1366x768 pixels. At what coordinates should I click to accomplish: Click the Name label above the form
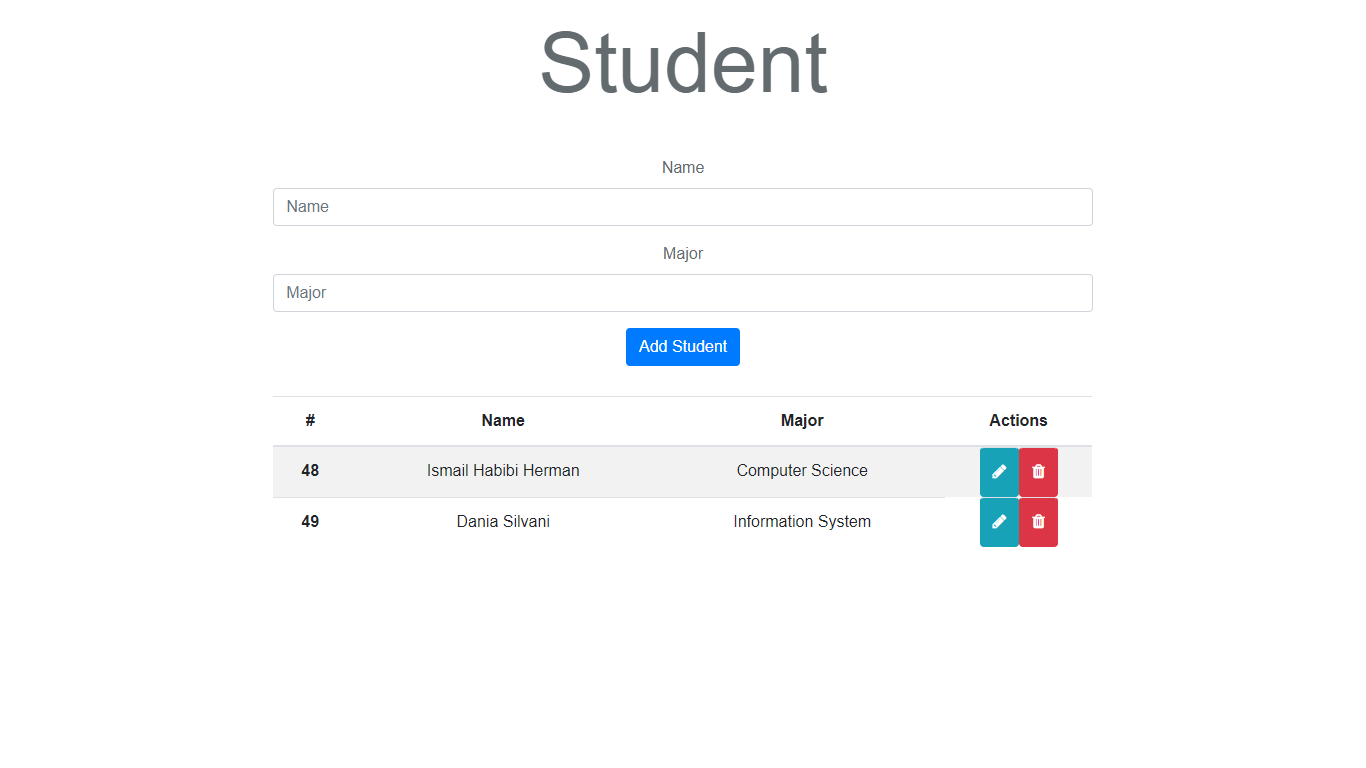click(683, 168)
